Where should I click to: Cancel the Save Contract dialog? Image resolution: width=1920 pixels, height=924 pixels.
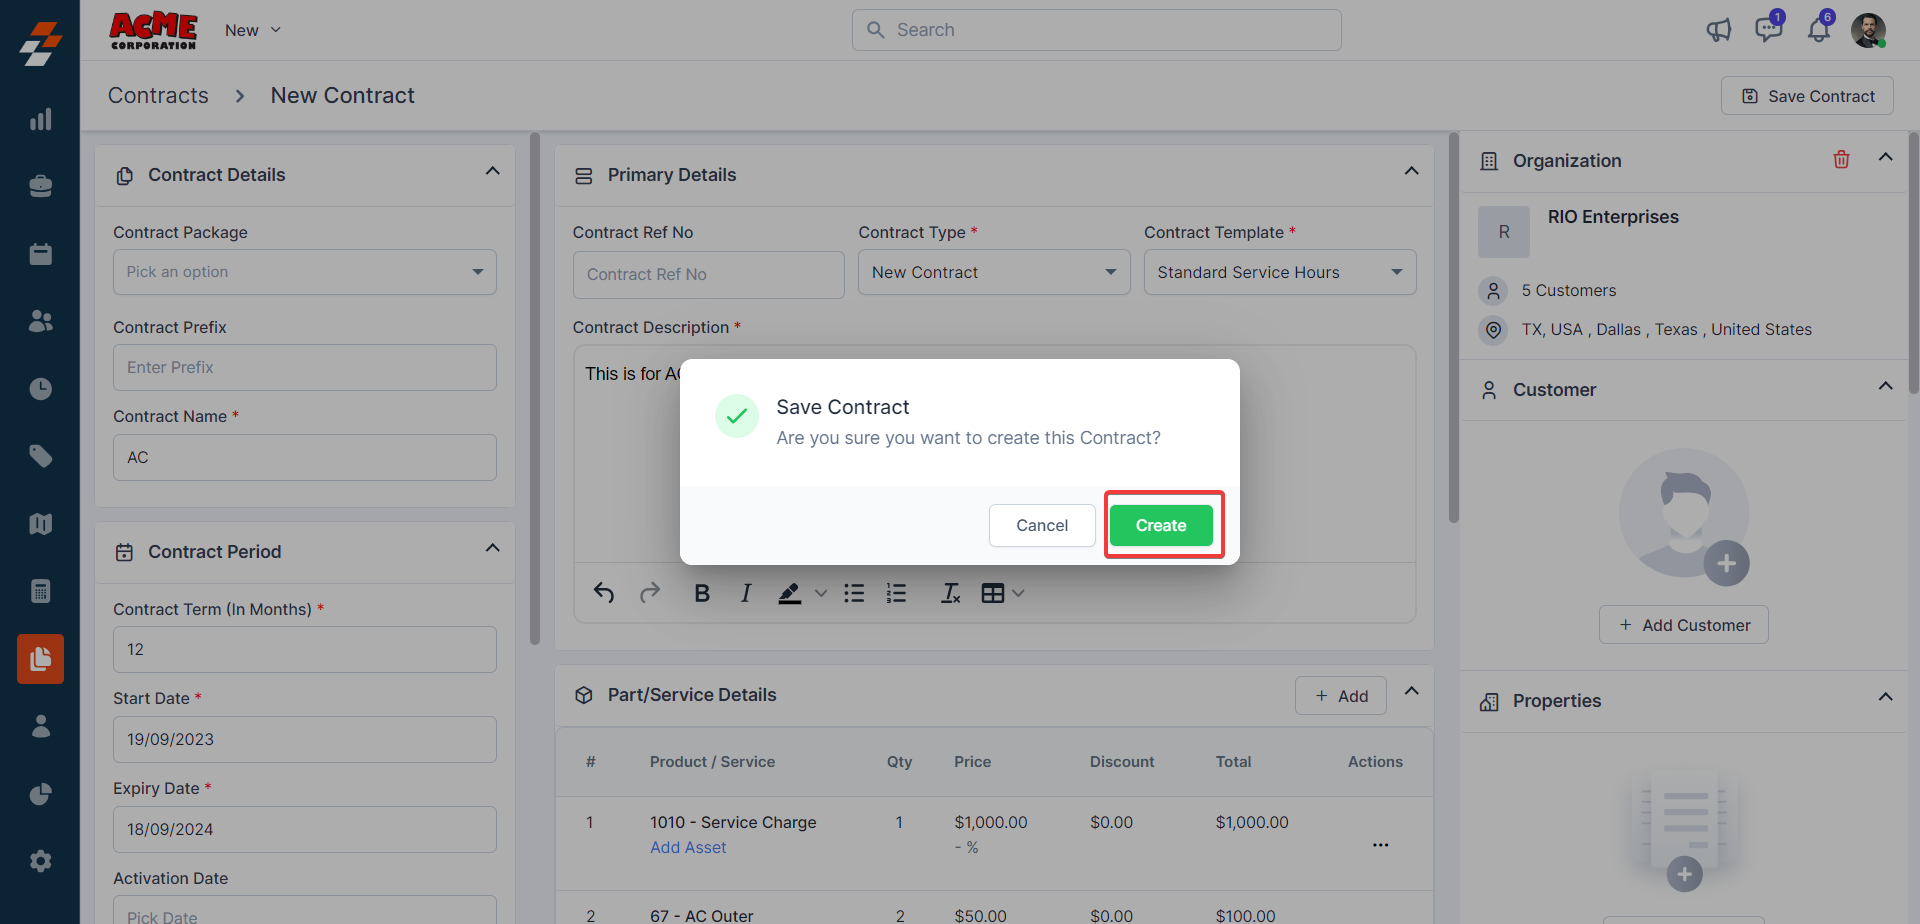click(1041, 525)
